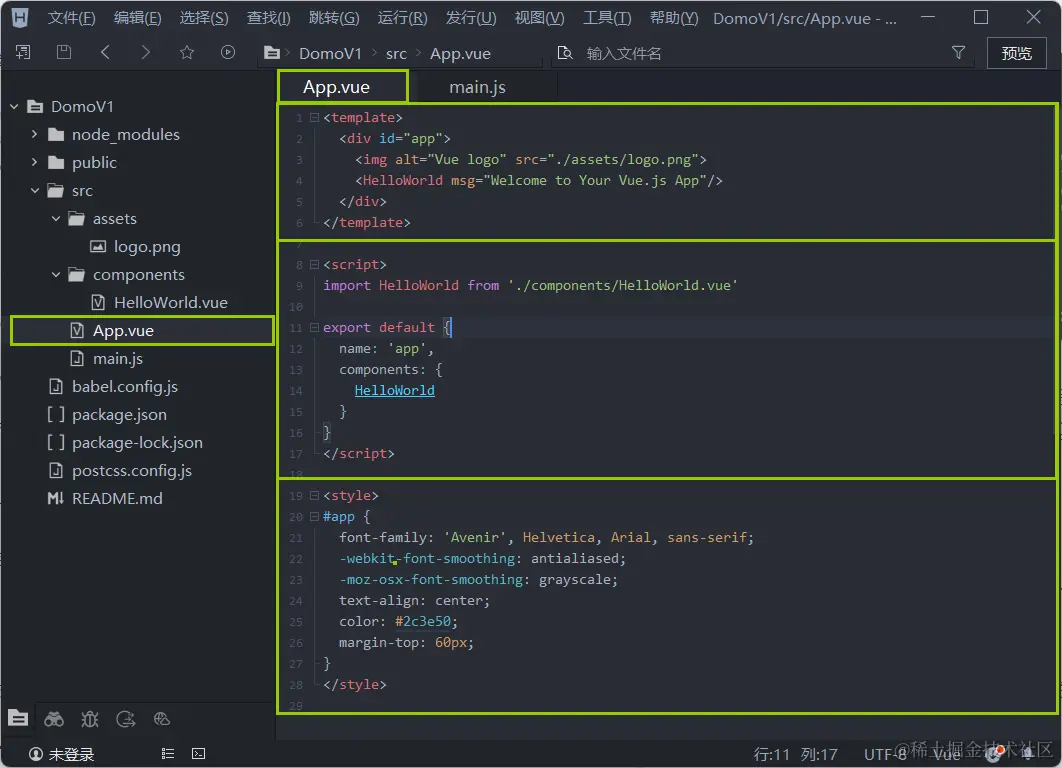Open the 帮助(Y) menu
The height and width of the screenshot is (768, 1062).
click(674, 18)
